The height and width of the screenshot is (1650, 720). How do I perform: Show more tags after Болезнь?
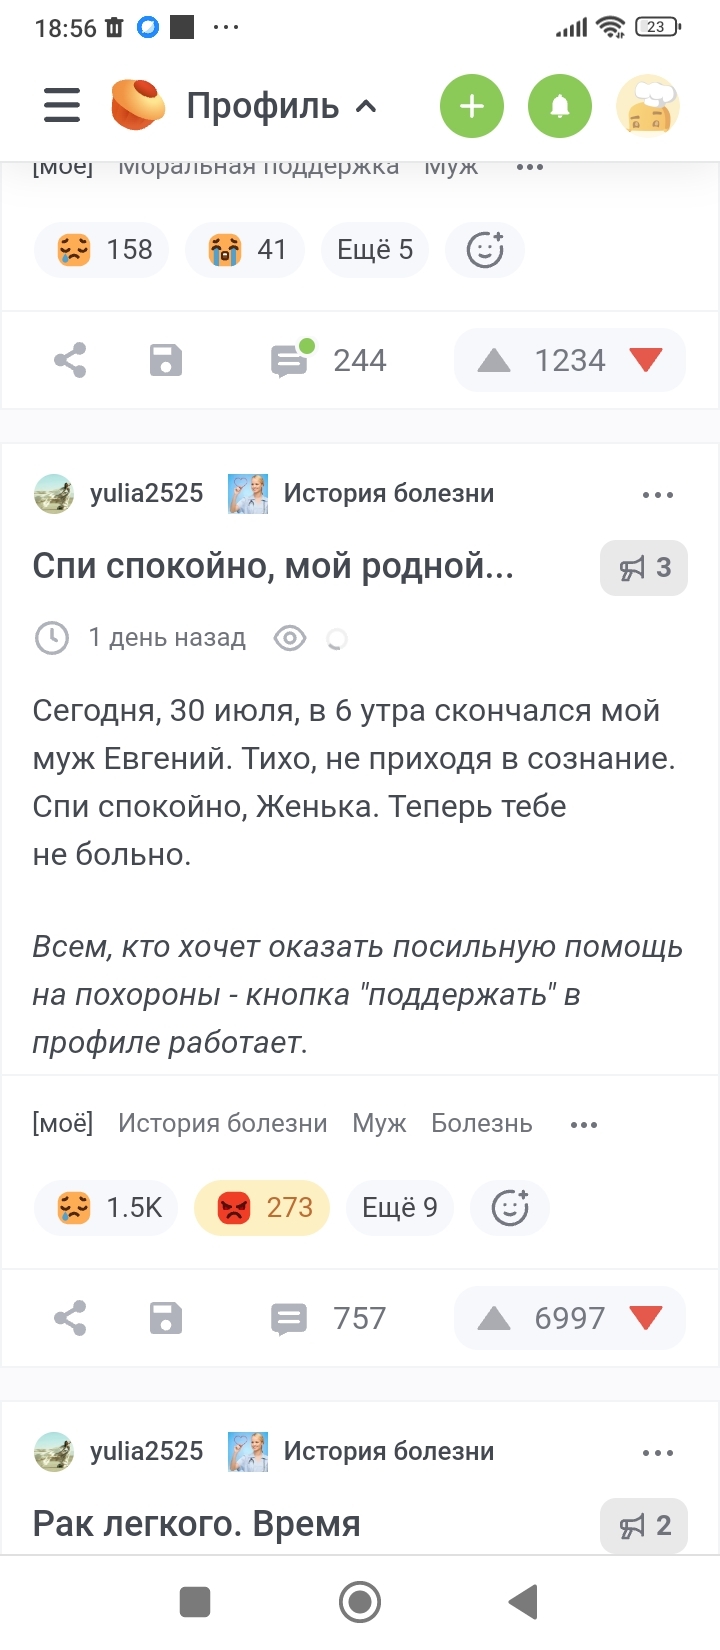pyautogui.click(x=584, y=1125)
